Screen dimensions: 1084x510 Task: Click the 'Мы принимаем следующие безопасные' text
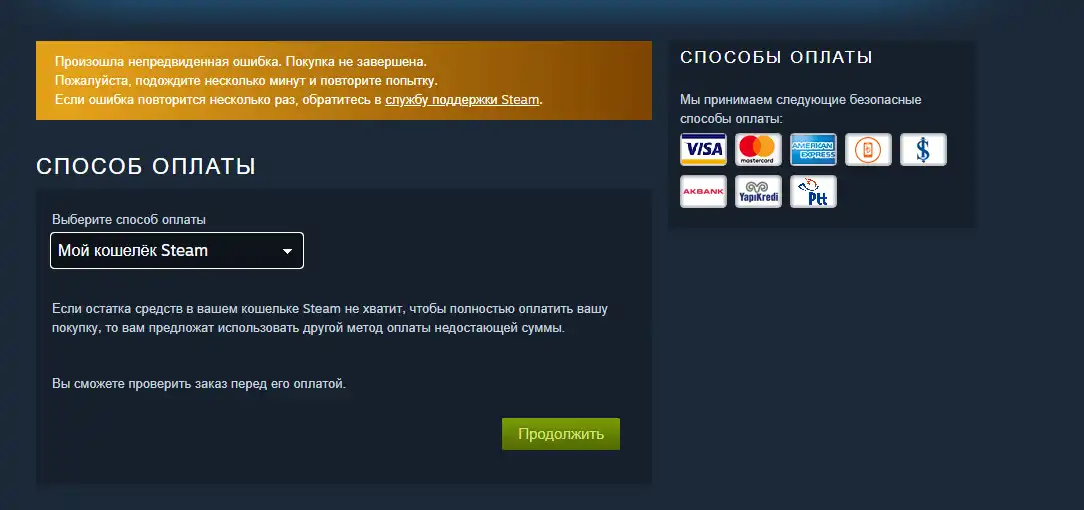[801, 100]
